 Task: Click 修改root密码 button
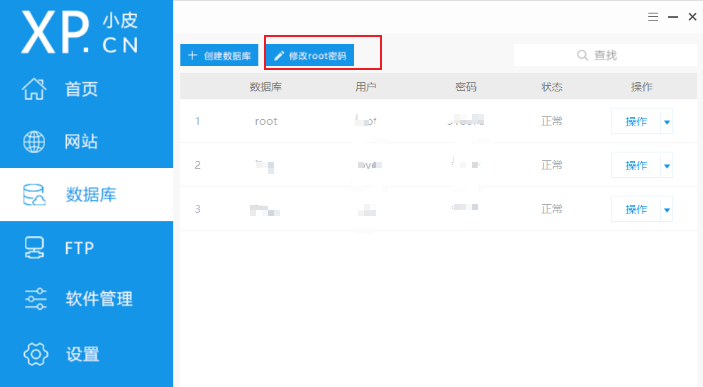pyautogui.click(x=310, y=55)
